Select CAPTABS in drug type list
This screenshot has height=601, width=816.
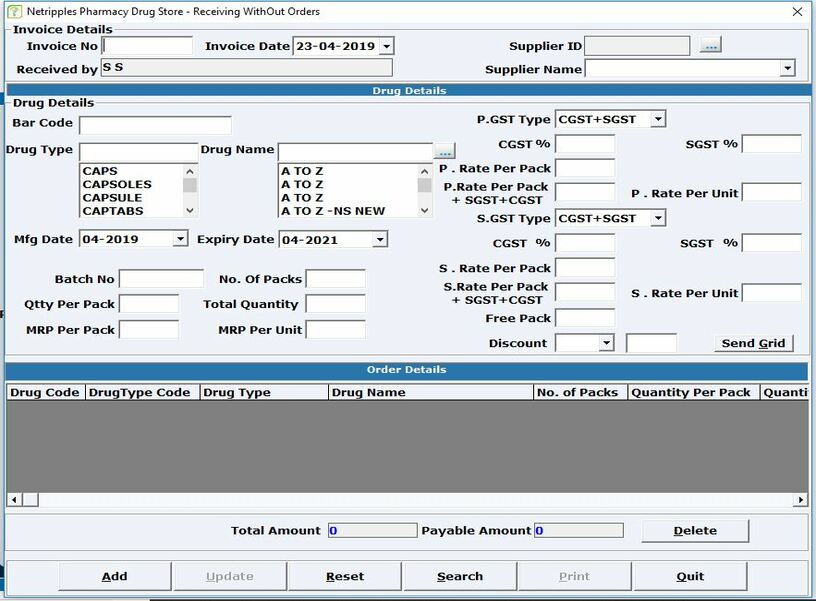132,211
